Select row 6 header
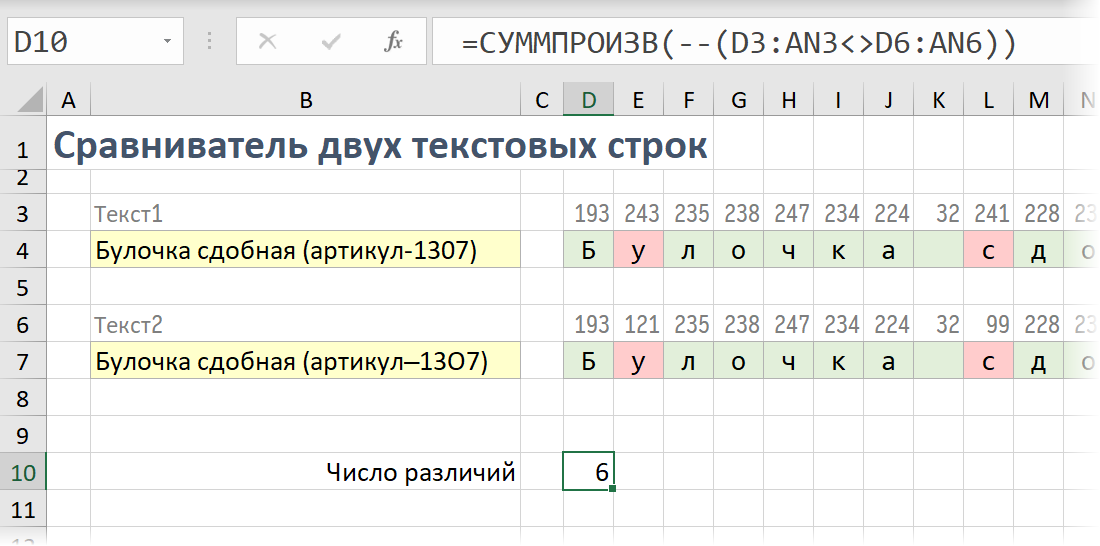The height and width of the screenshot is (546, 1100). point(23,324)
